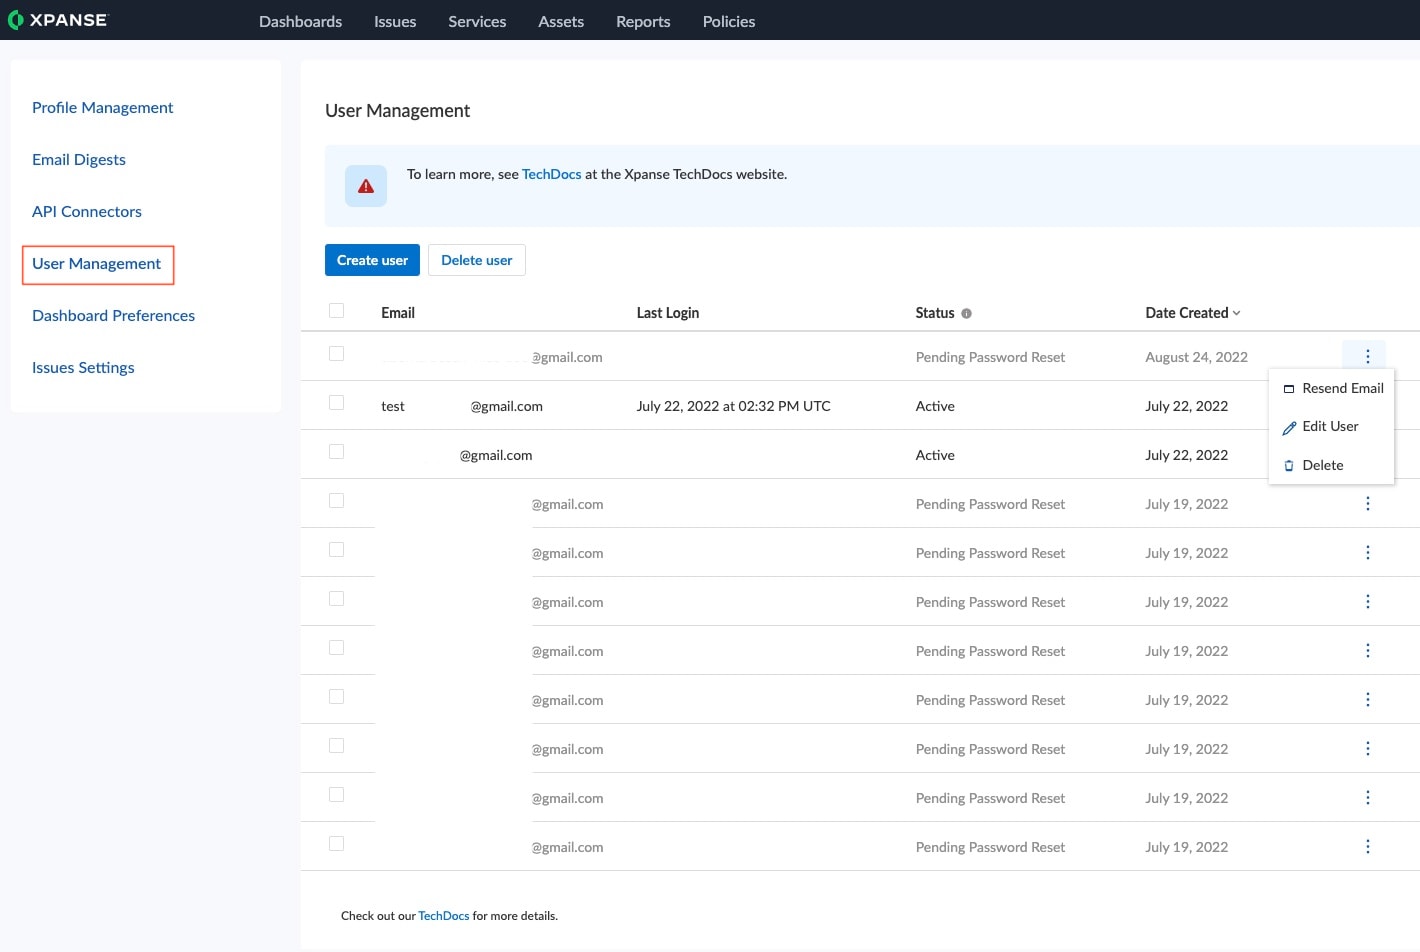
Task: Go to Issues Settings in the sidebar
Action: coord(83,368)
